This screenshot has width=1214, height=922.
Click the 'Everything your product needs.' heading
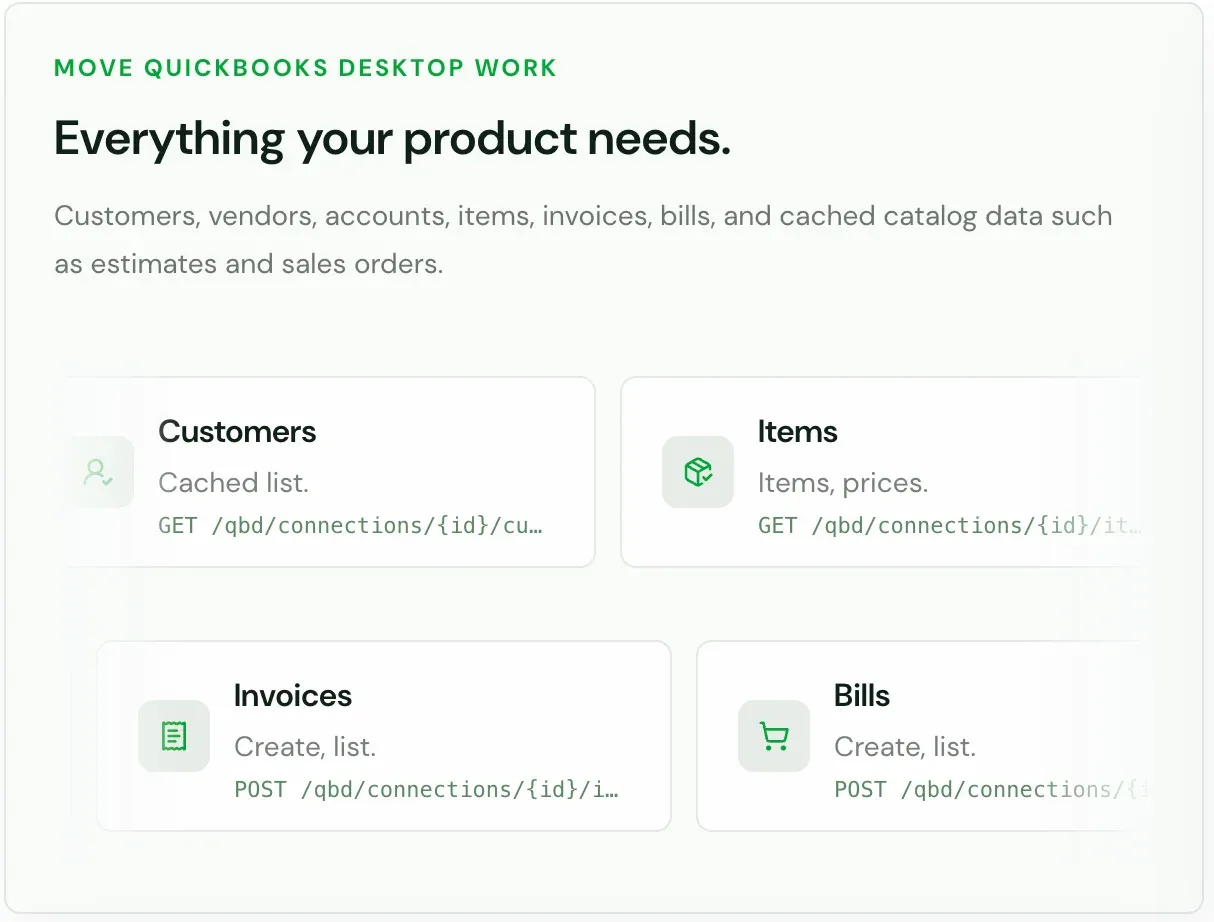tap(393, 139)
